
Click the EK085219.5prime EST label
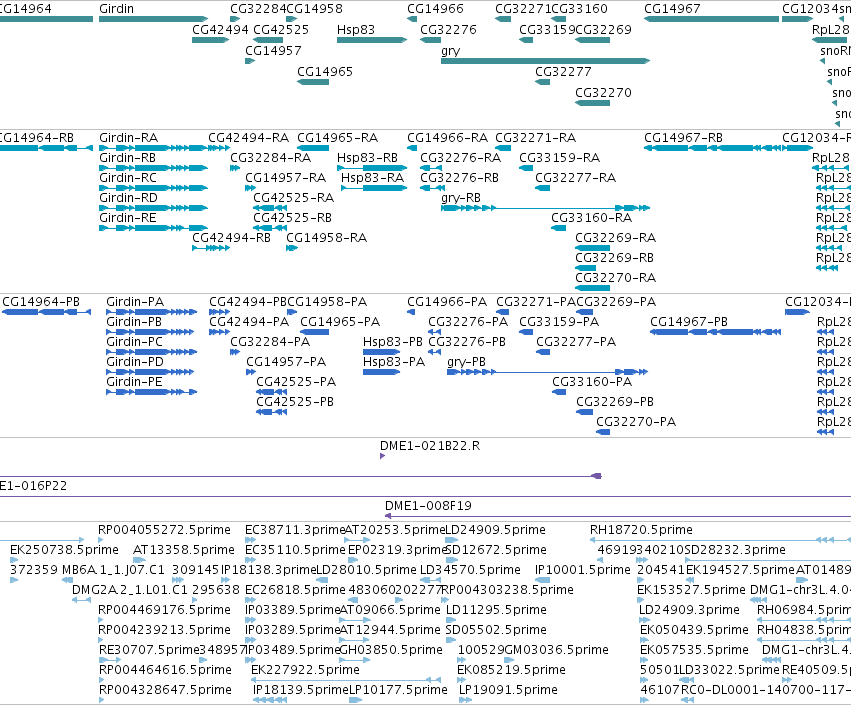pos(511,670)
